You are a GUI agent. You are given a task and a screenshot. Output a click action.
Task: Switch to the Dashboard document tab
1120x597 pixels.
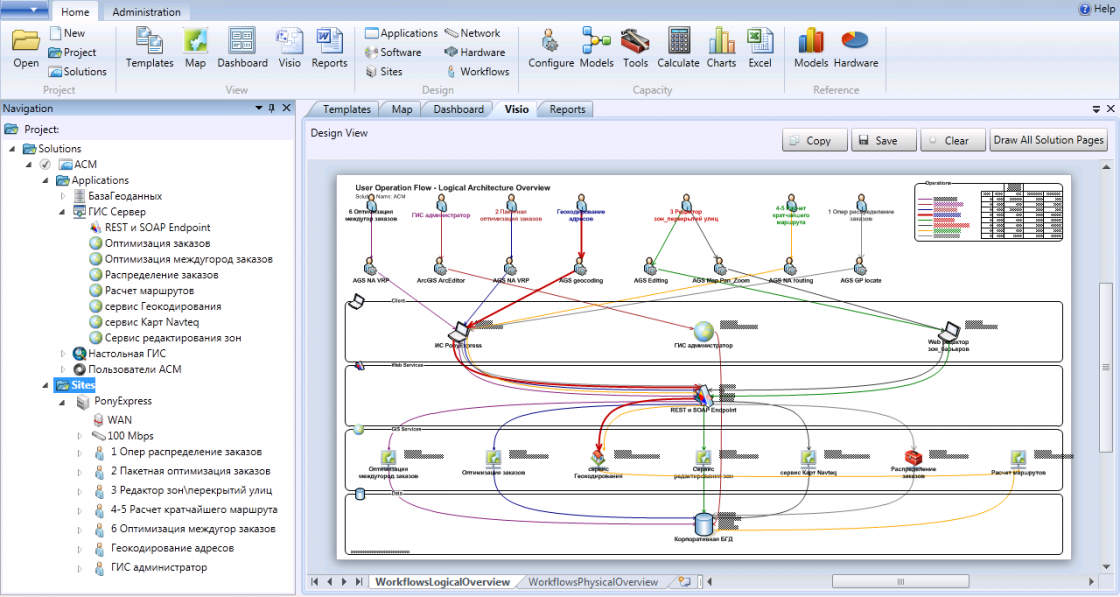coord(458,109)
